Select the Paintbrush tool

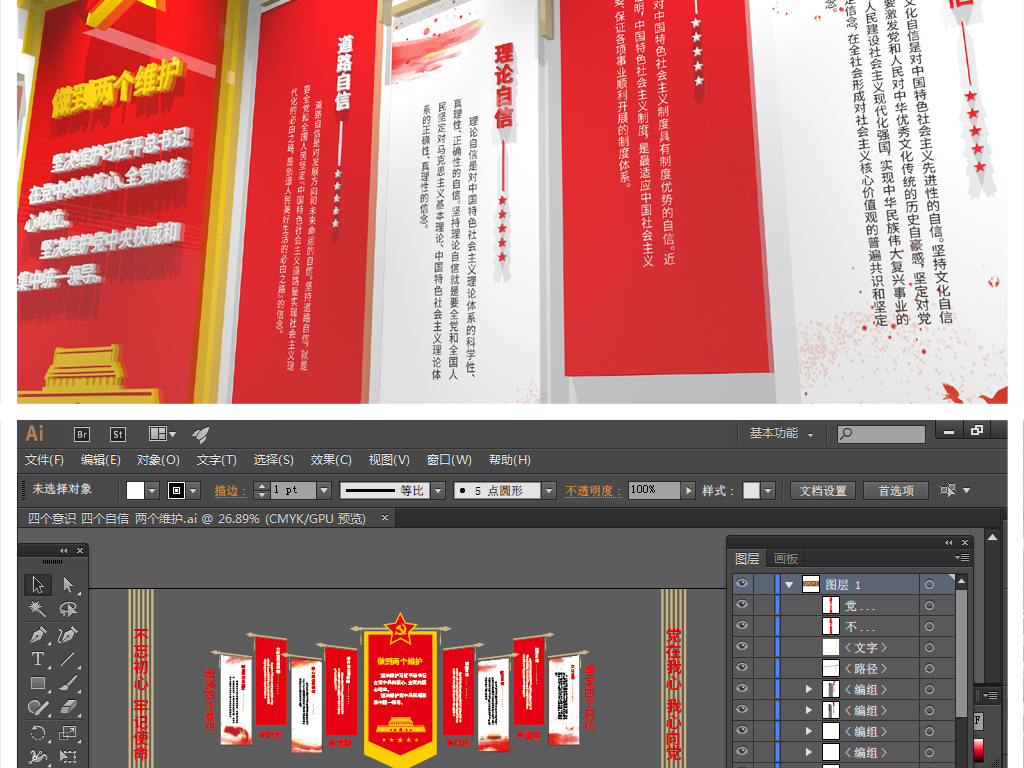(x=68, y=684)
